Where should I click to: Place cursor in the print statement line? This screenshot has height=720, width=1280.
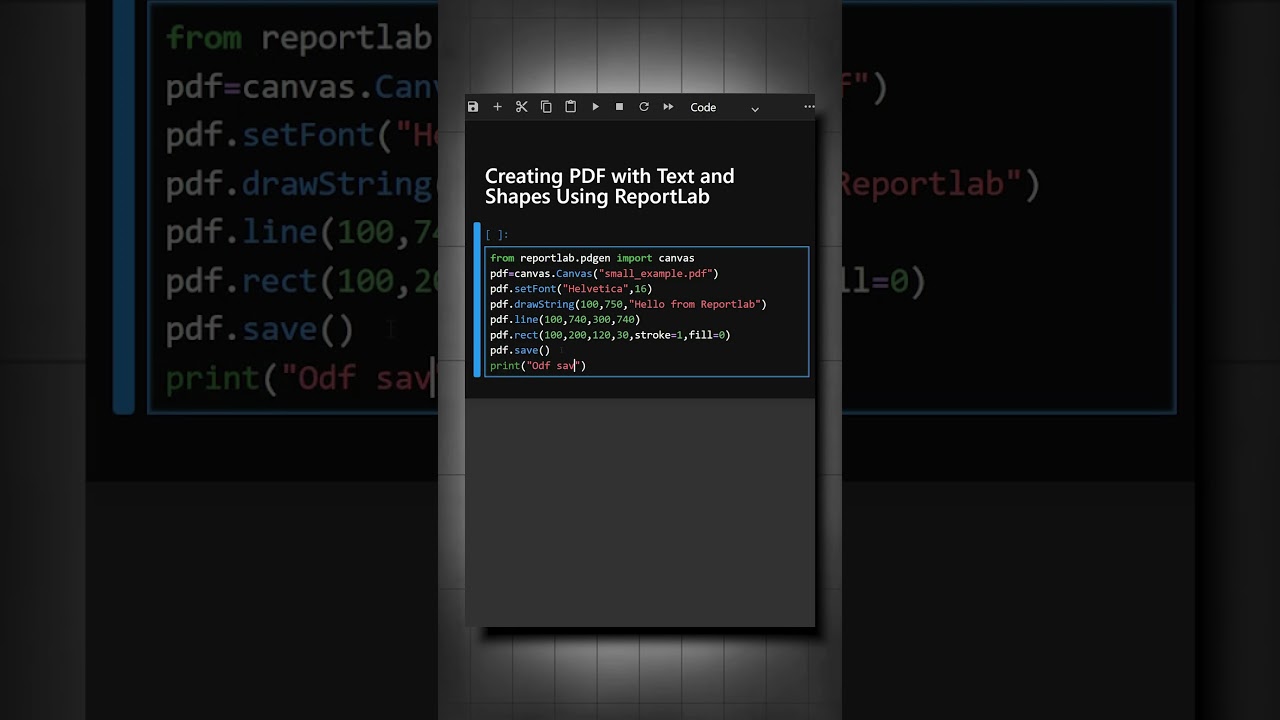point(538,366)
